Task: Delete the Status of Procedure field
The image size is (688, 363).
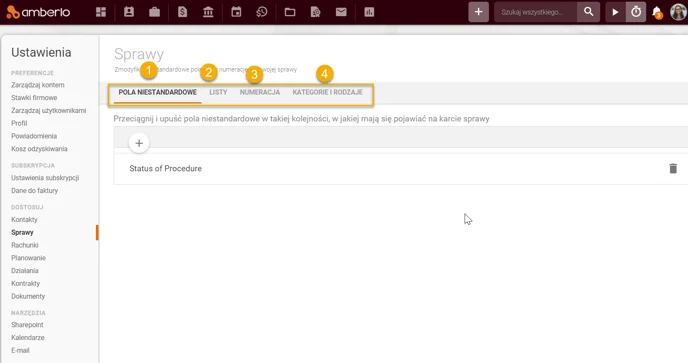Action: coord(673,168)
